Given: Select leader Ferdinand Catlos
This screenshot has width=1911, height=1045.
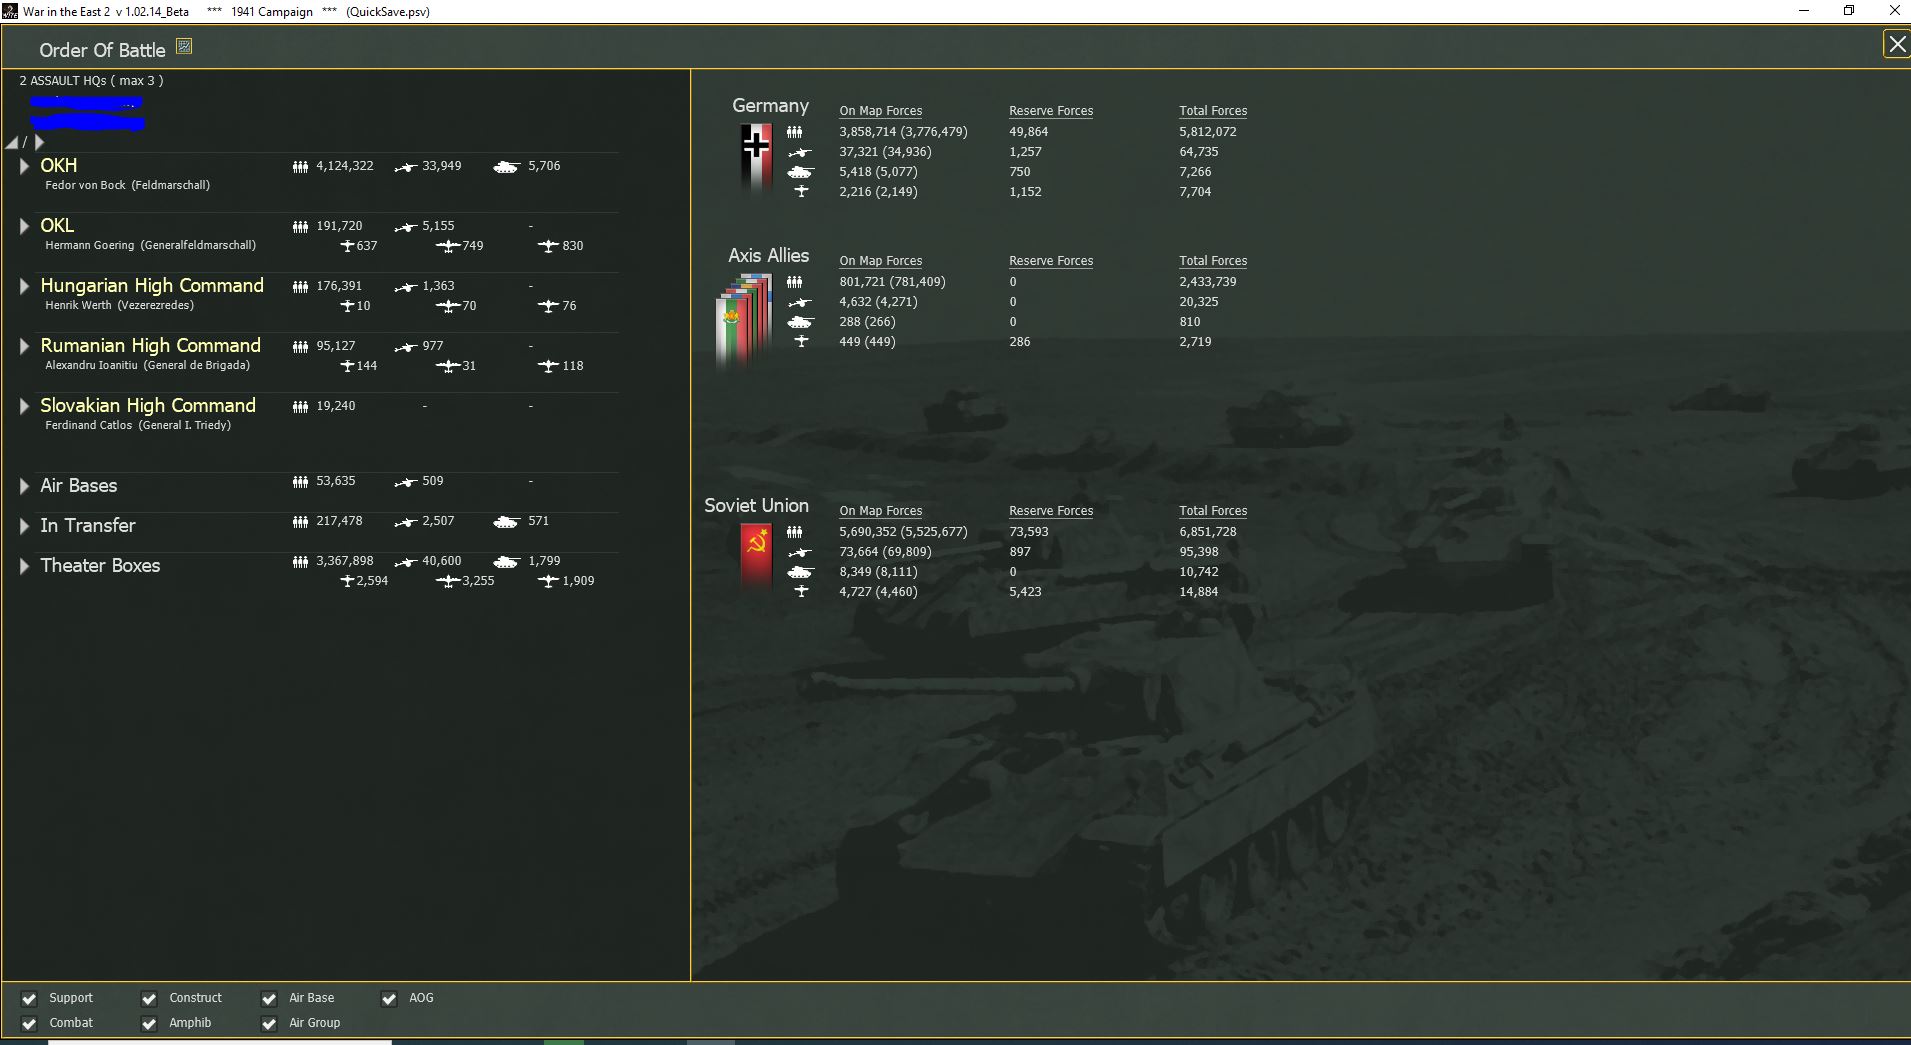Looking at the screenshot, I should coord(138,426).
